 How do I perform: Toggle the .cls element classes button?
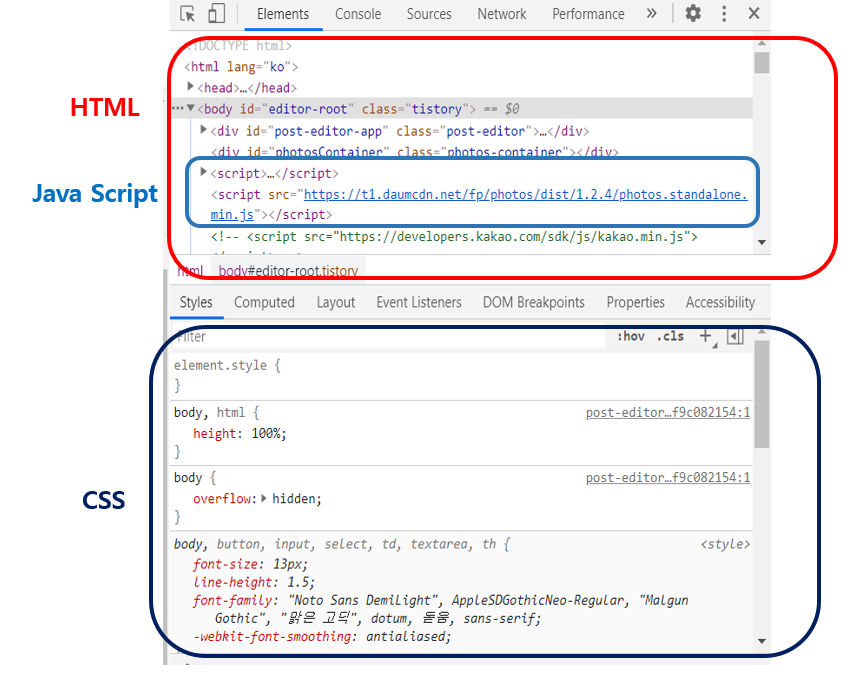671,337
